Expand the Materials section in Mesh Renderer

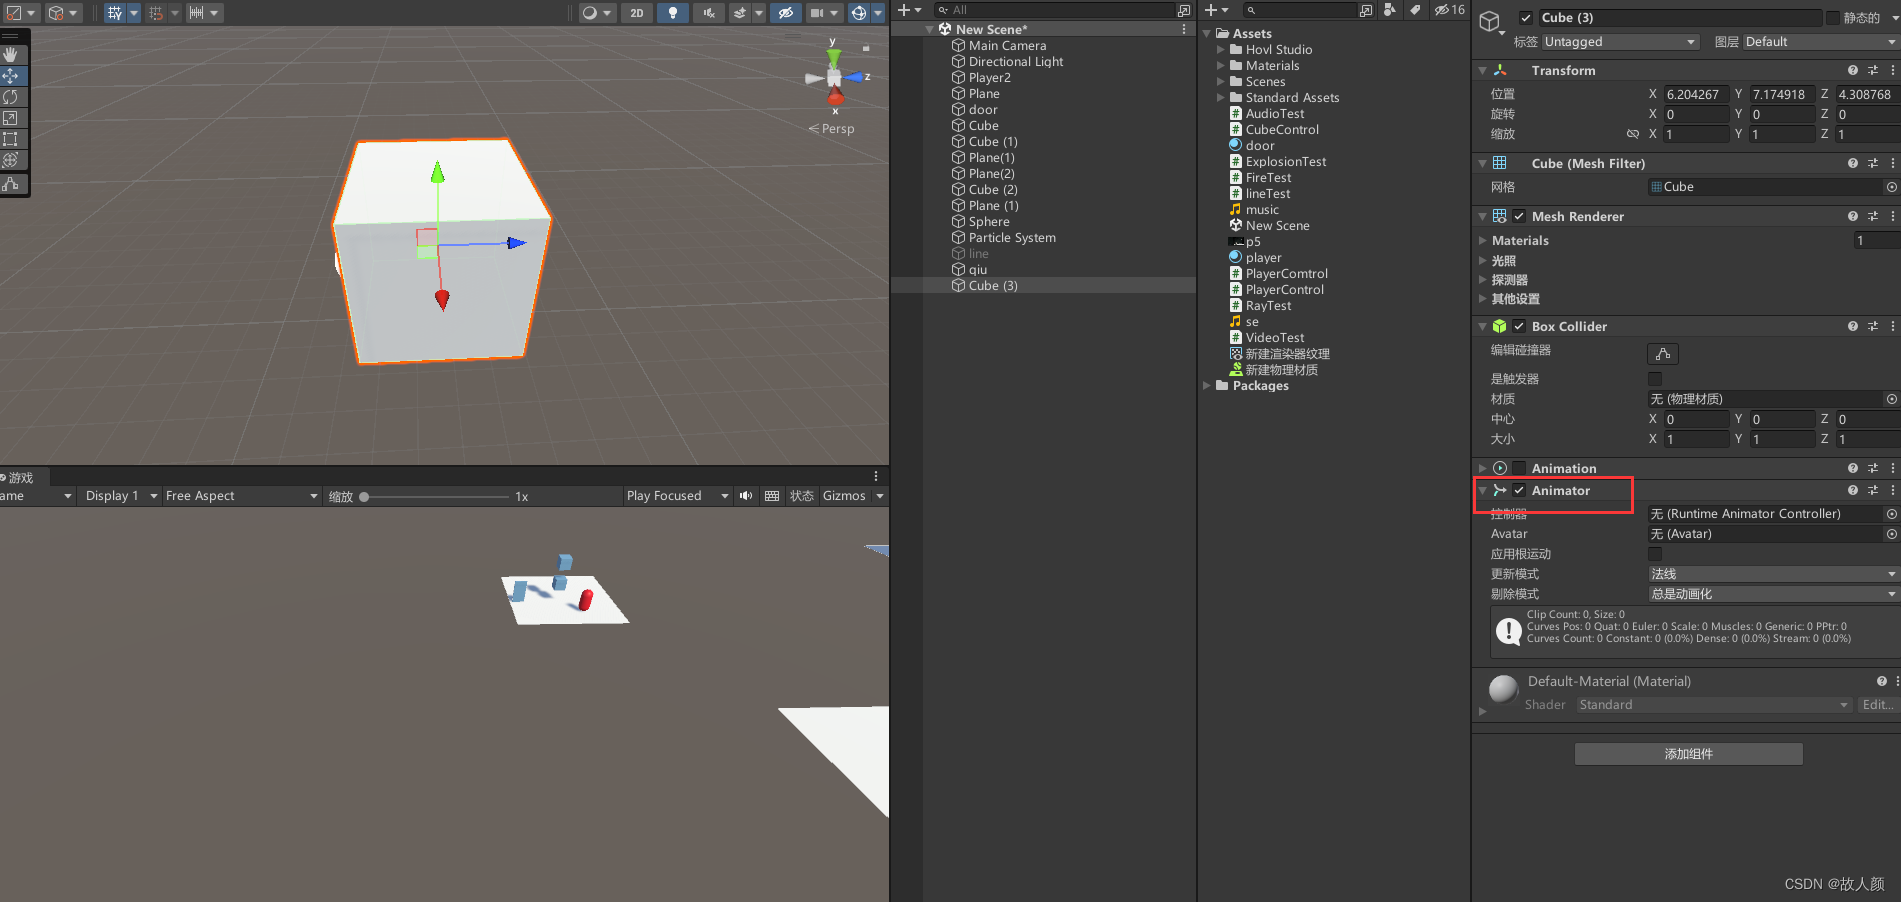tap(1482, 240)
